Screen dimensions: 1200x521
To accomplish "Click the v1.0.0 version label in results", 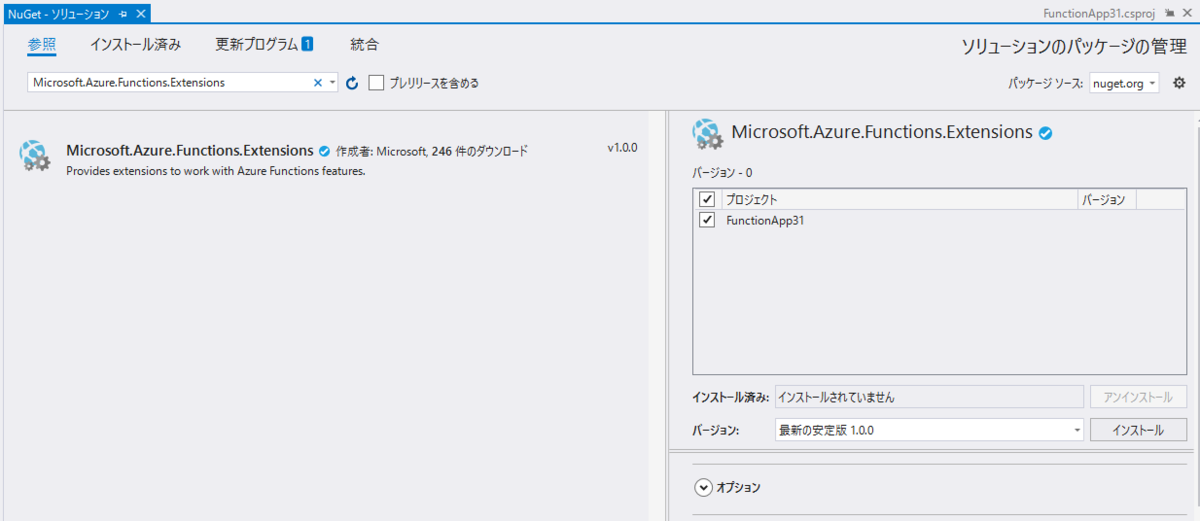I will tap(622, 148).
